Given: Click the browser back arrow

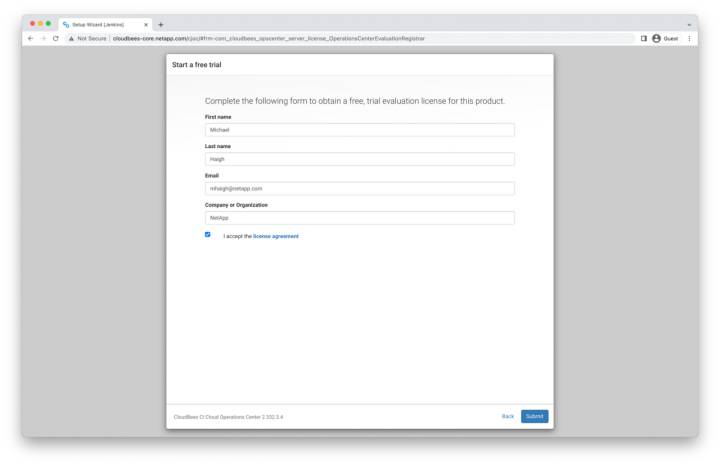Looking at the screenshot, I should (x=30, y=38).
